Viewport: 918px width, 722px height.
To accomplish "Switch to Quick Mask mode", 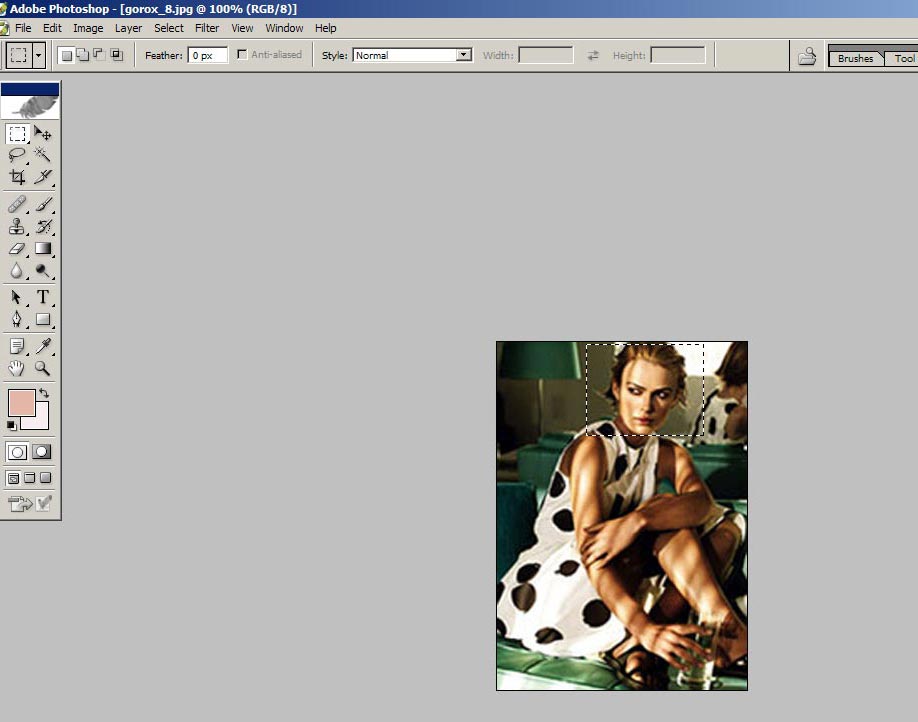I will pos(42,452).
